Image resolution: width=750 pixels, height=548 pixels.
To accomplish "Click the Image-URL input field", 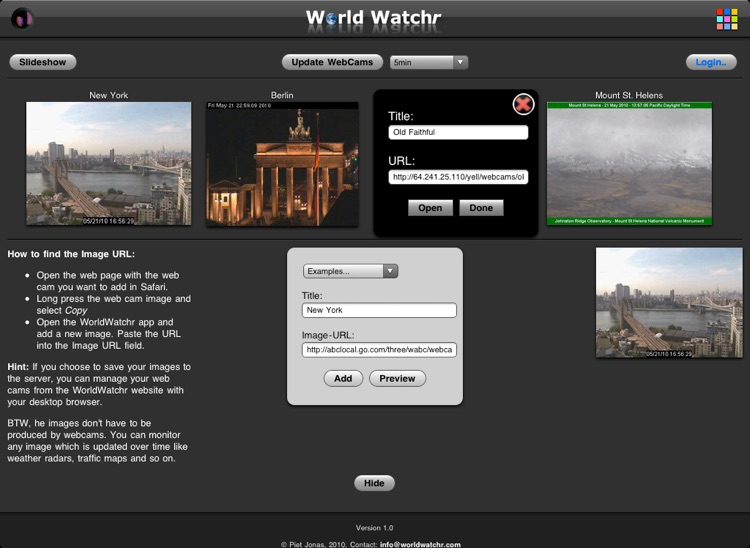I will coord(379,350).
